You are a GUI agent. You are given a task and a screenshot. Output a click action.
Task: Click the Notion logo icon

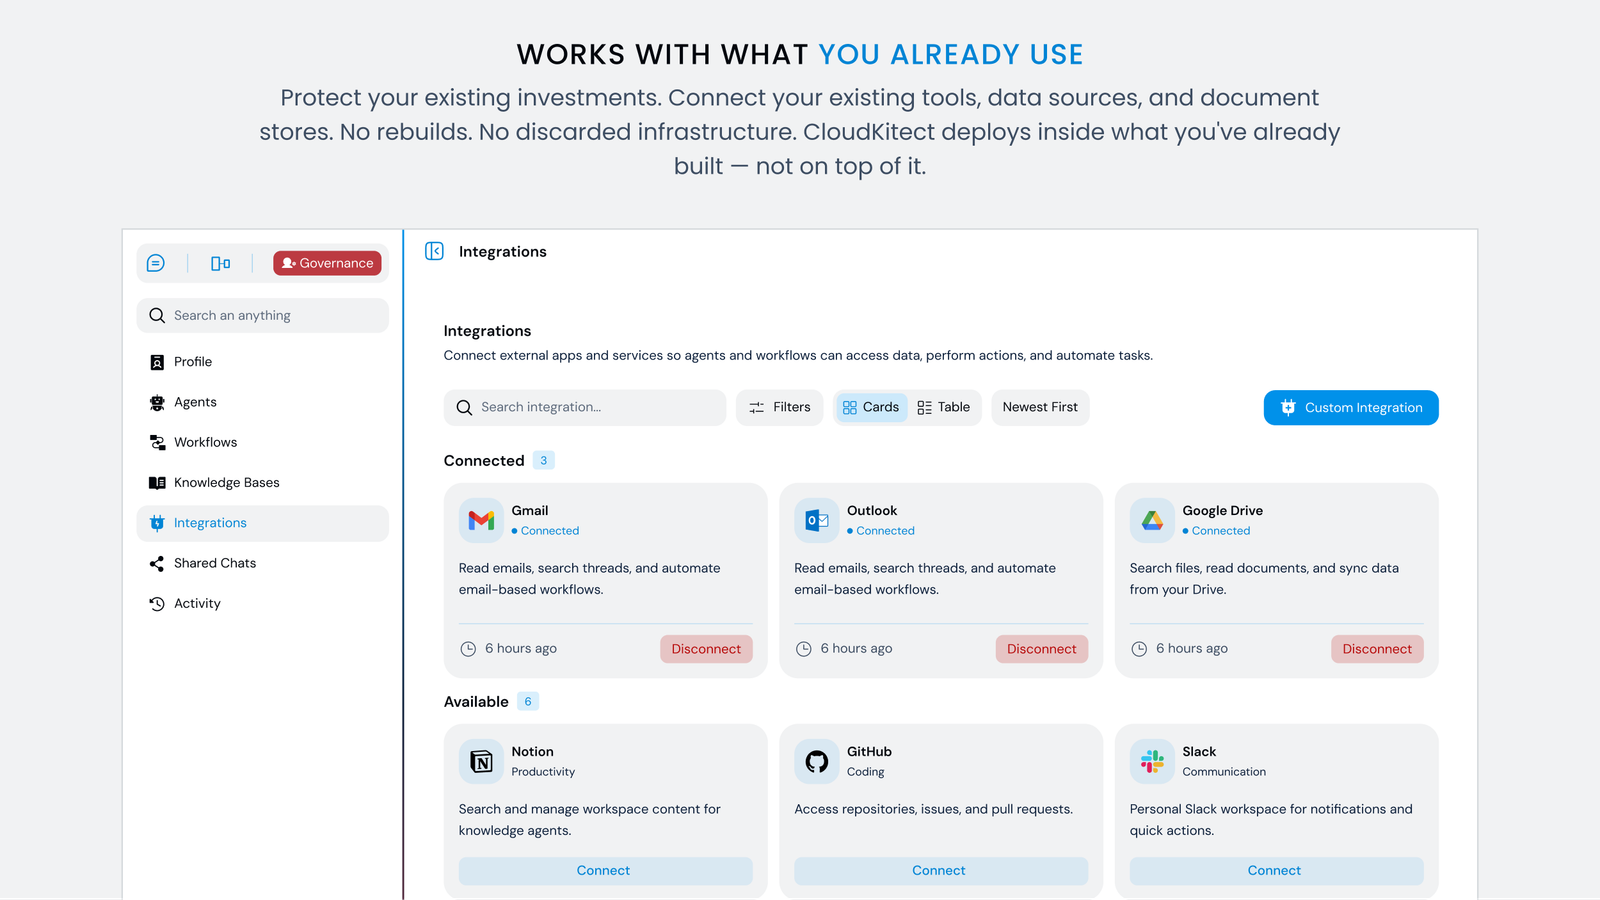coord(481,762)
